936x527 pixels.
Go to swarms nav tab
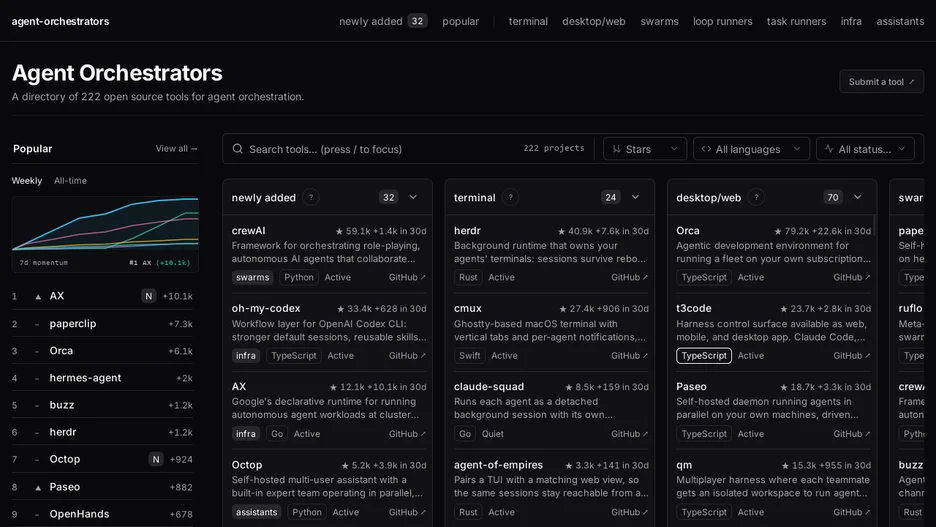(660, 21)
